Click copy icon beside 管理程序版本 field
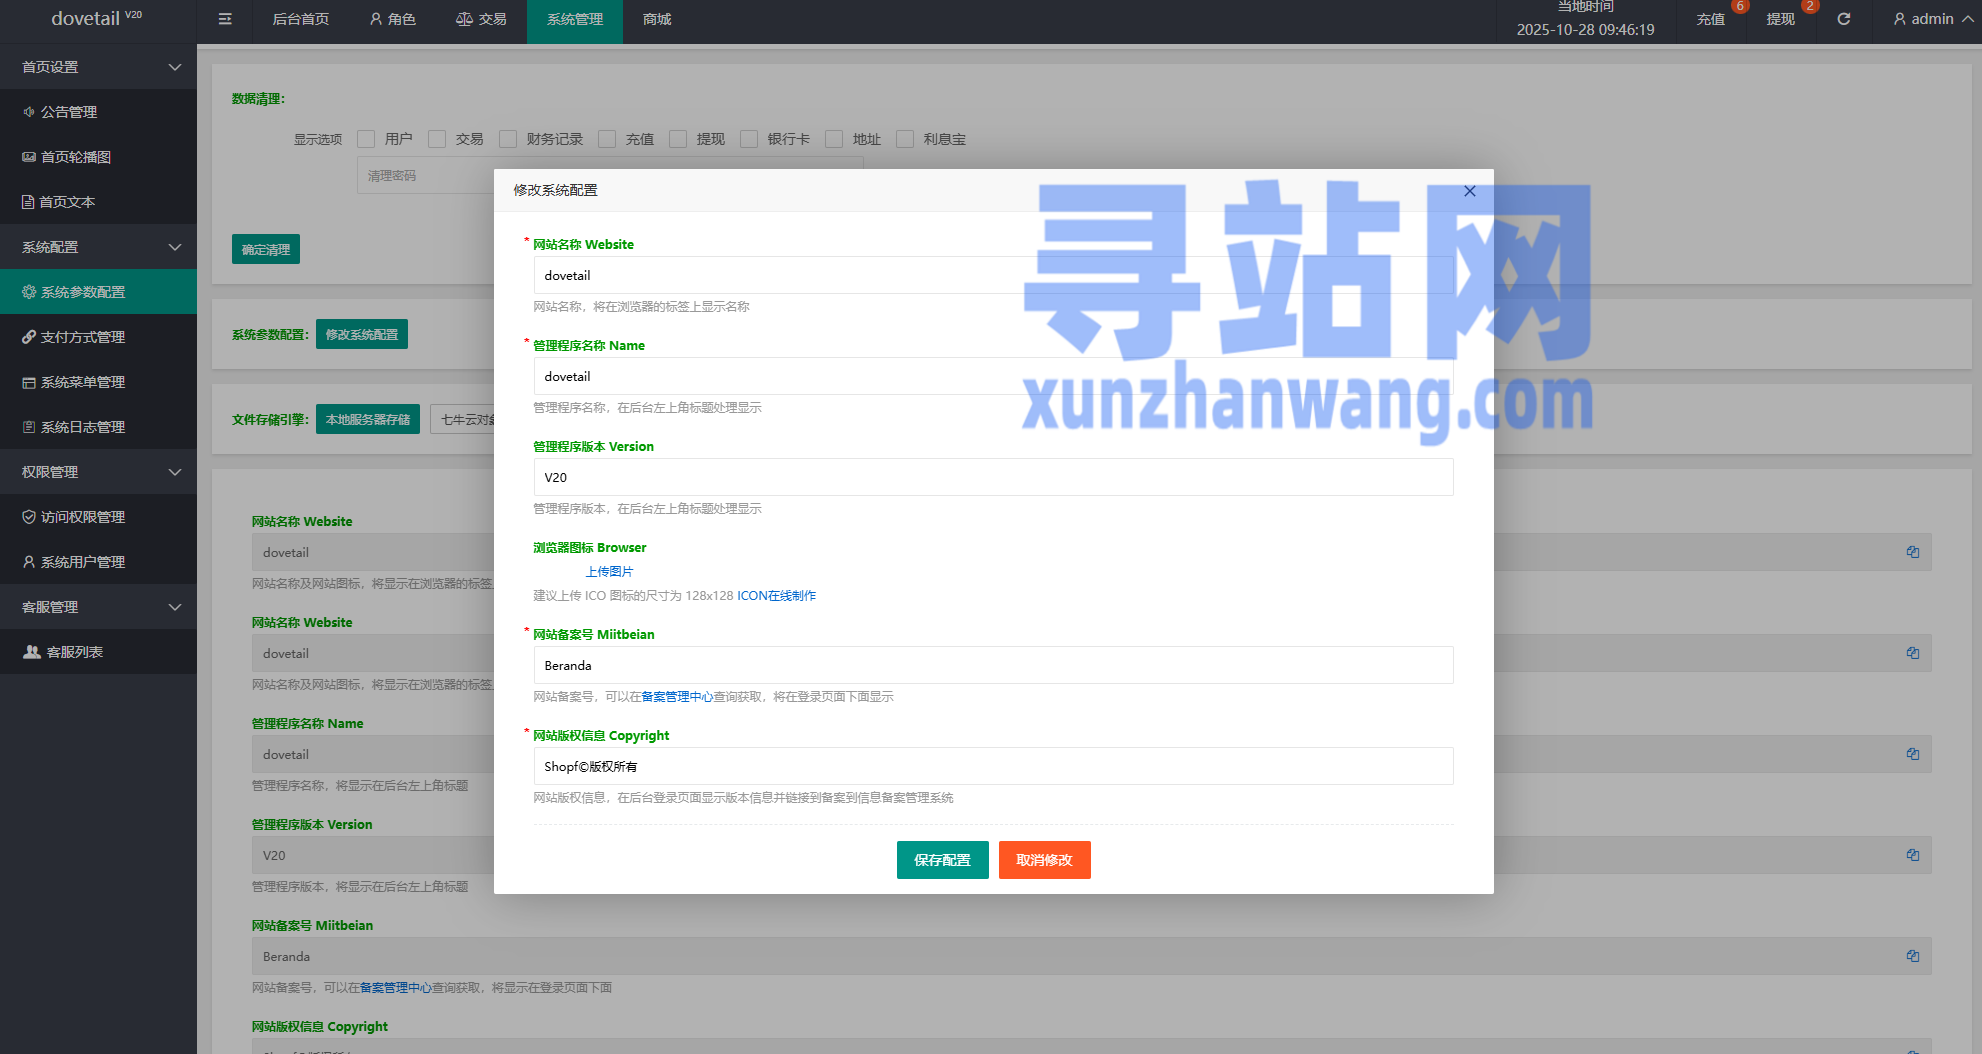Viewport: 1982px width, 1054px height. (x=1912, y=855)
